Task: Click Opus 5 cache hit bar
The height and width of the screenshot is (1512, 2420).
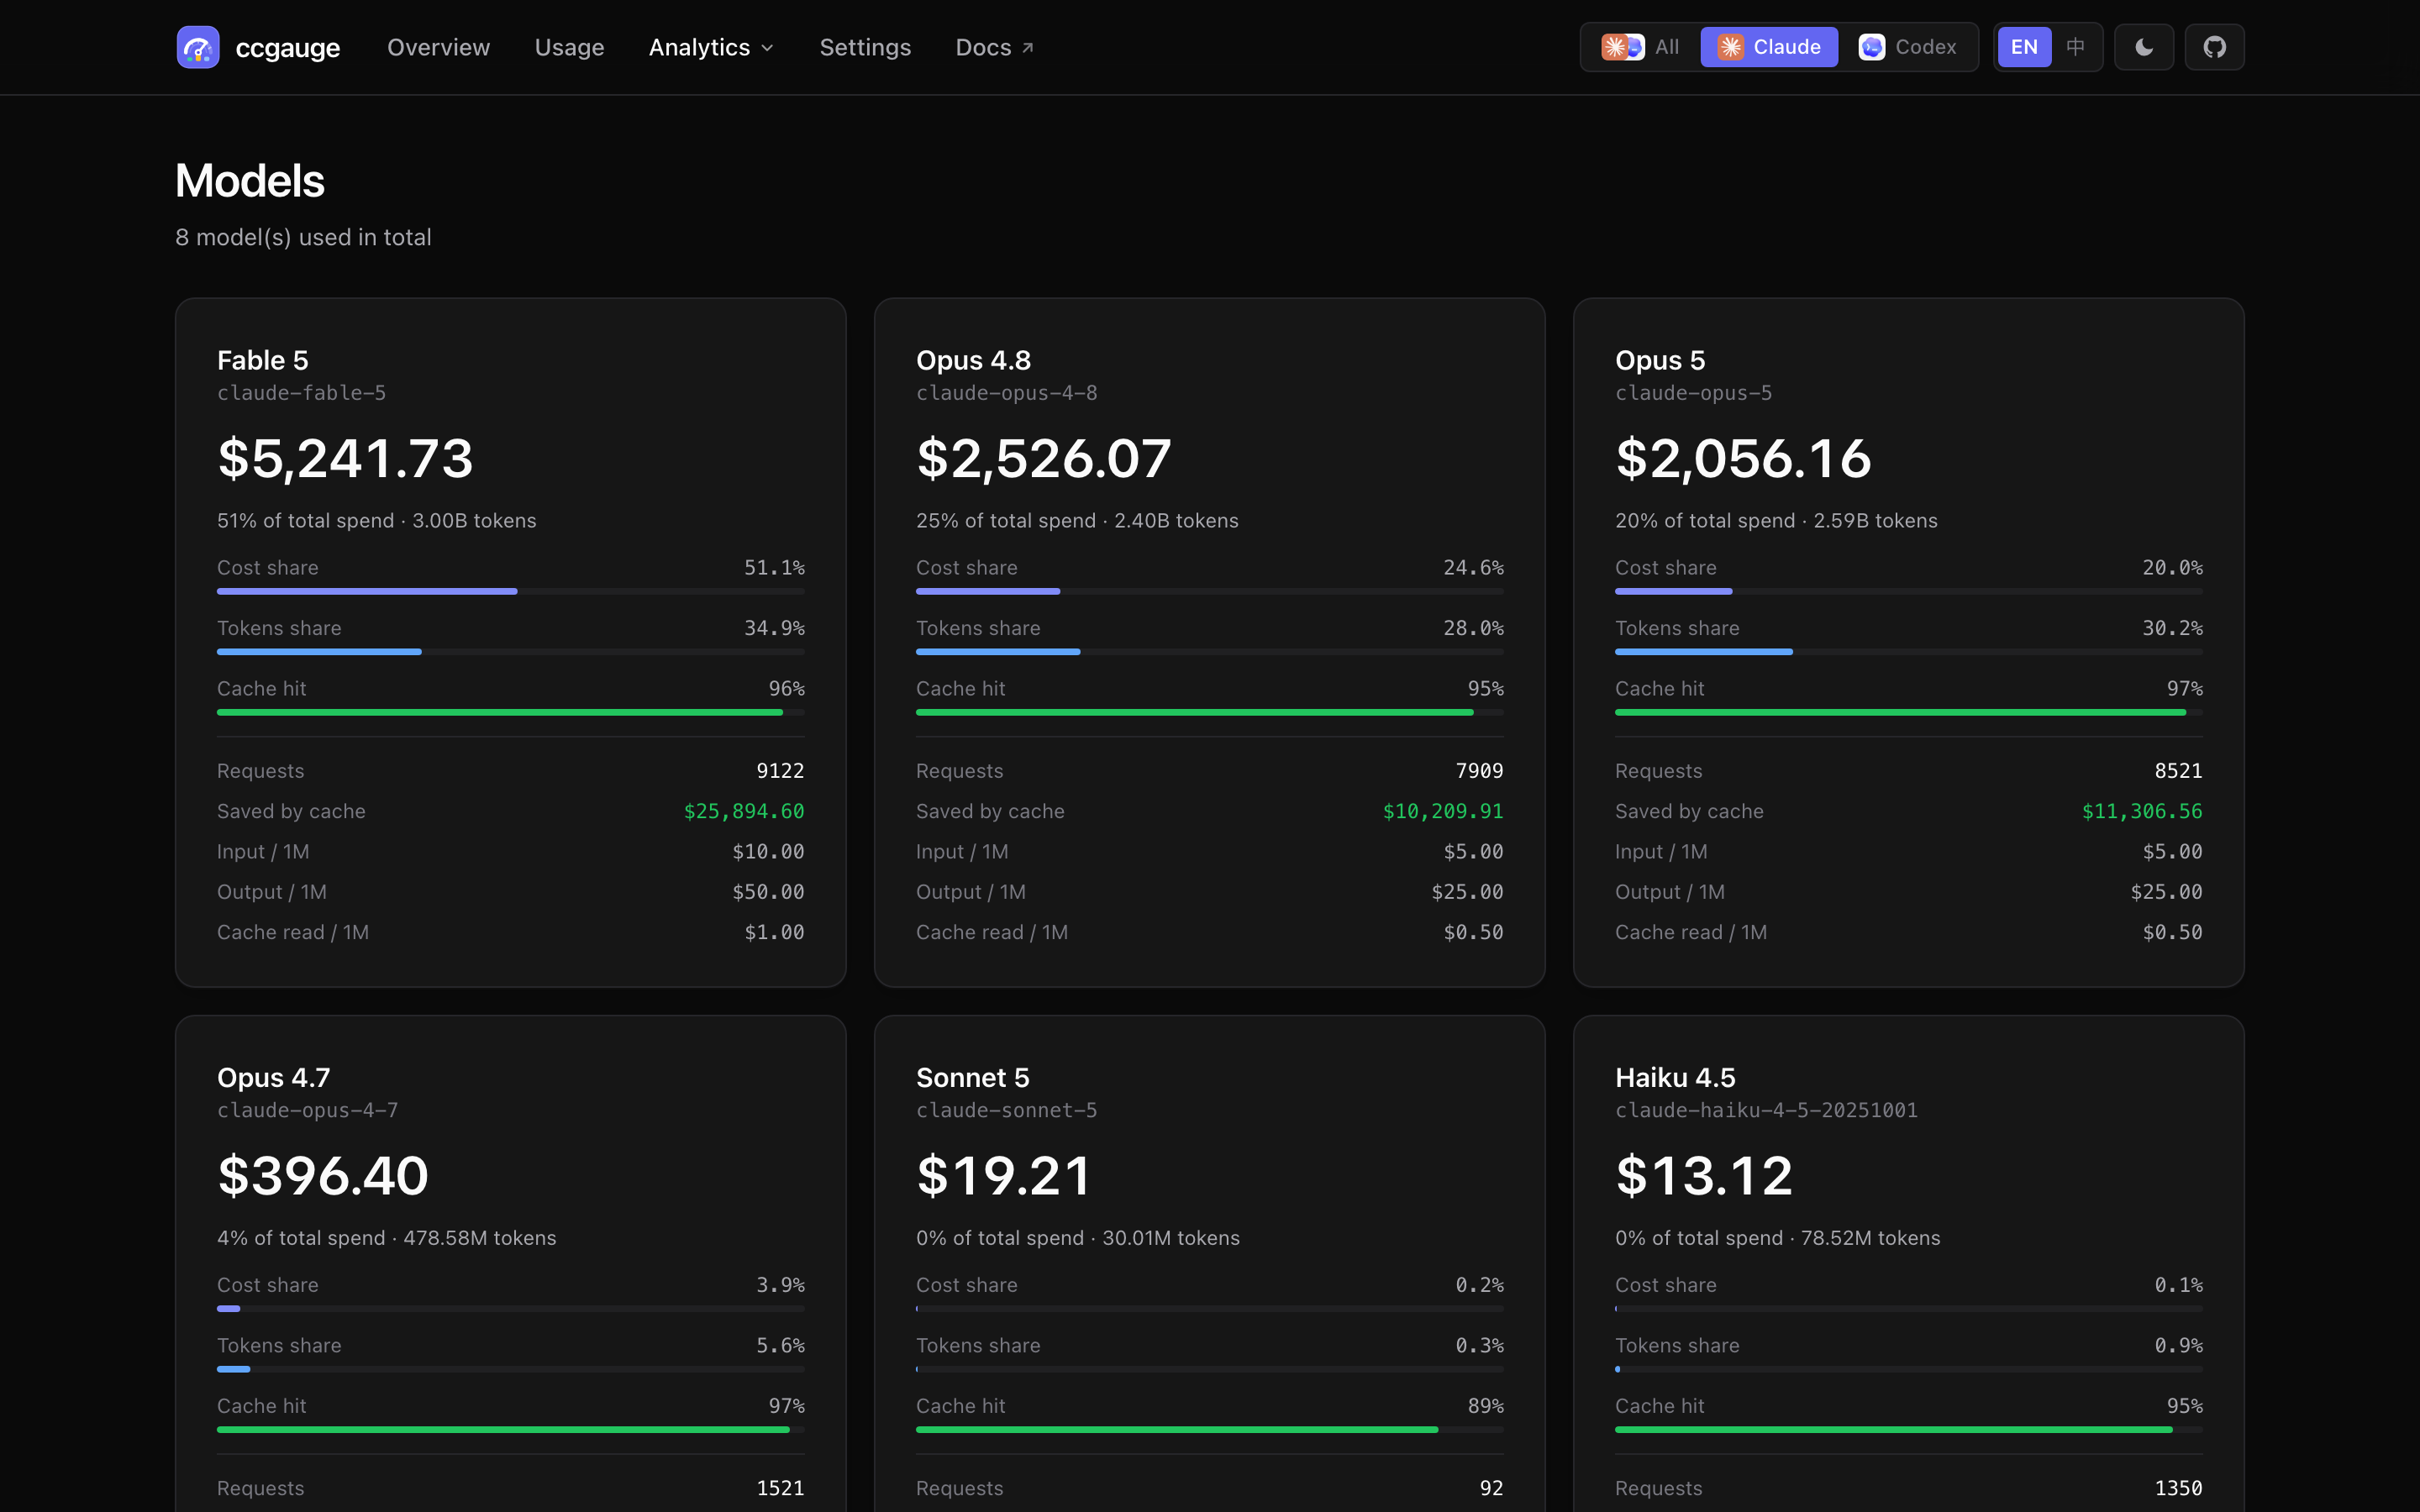Action: click(x=1909, y=712)
